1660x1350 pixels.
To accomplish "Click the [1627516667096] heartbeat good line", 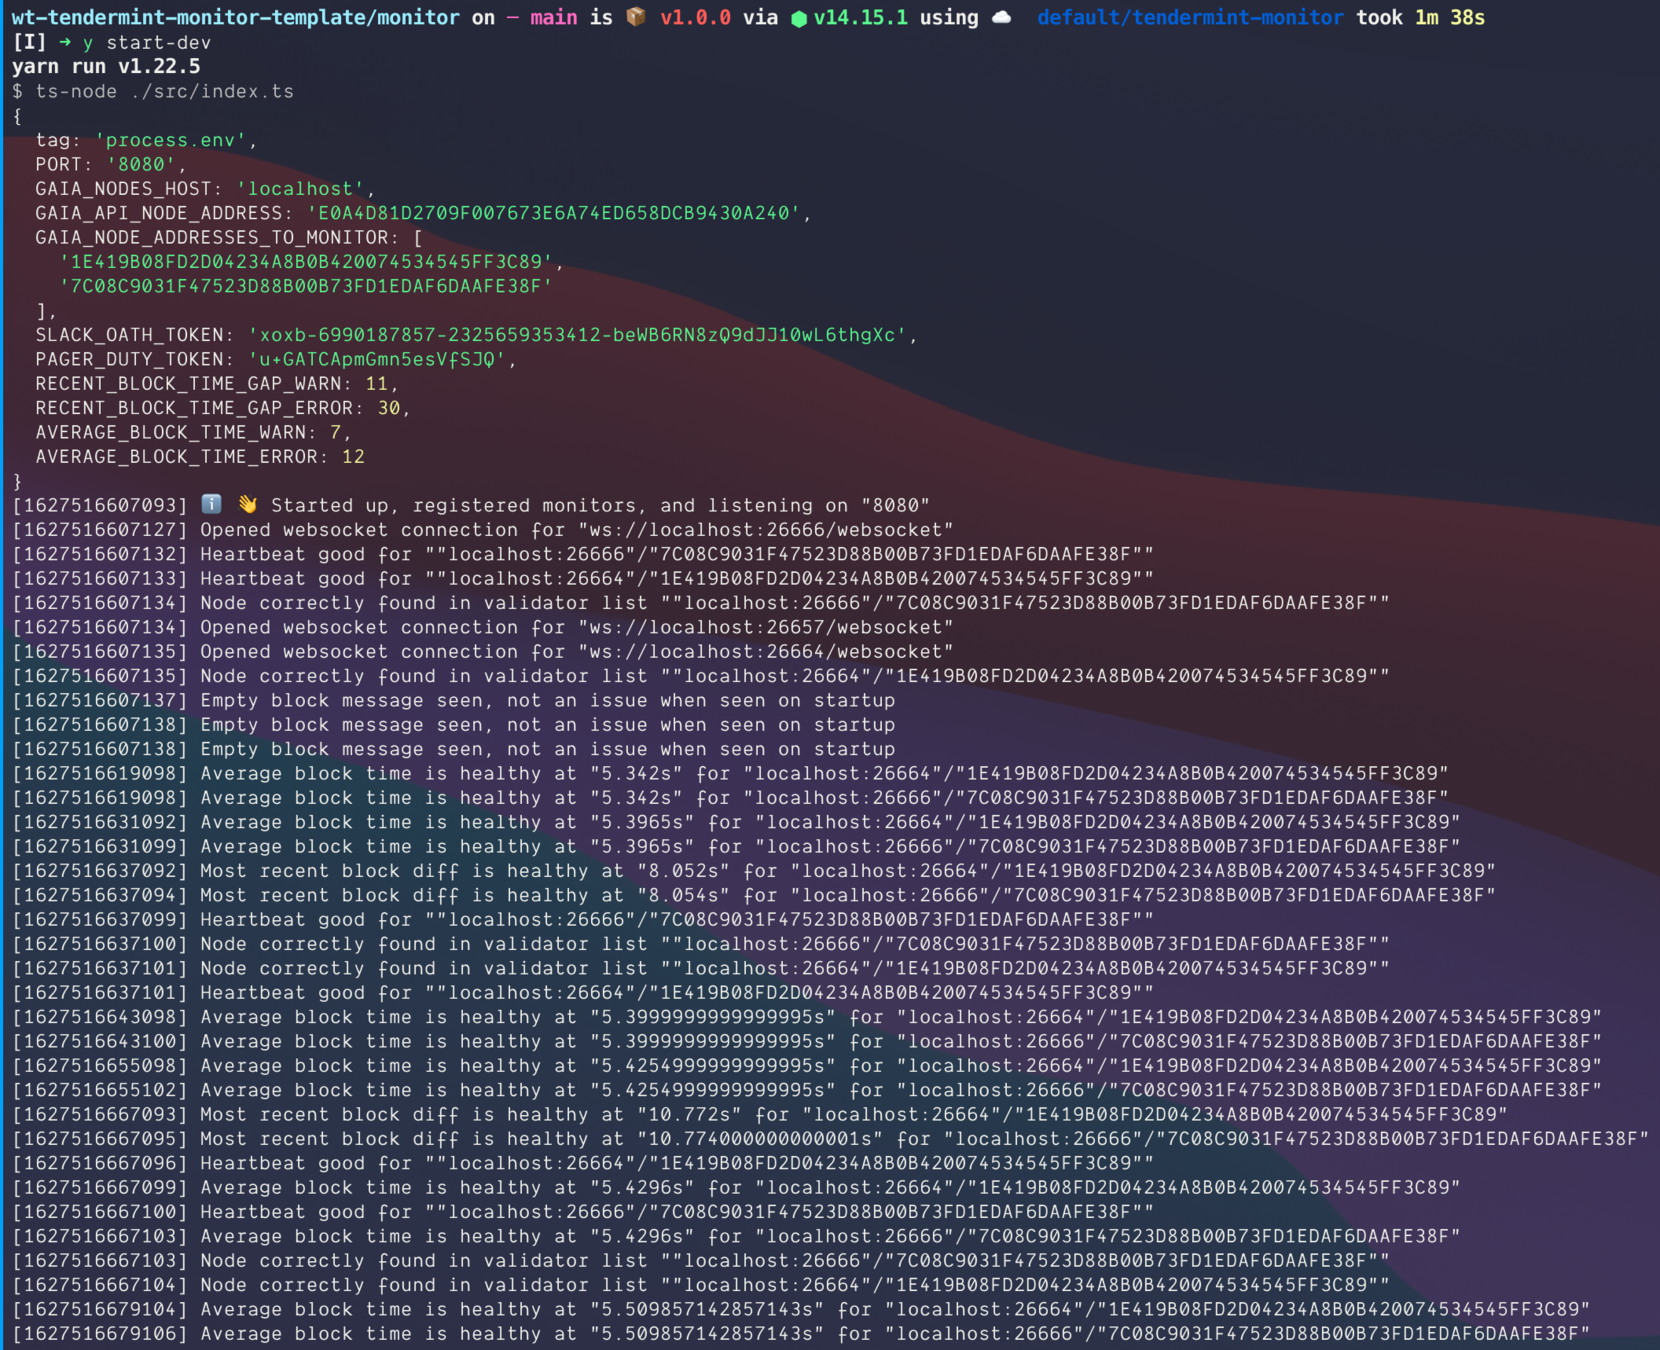I will (583, 1163).
